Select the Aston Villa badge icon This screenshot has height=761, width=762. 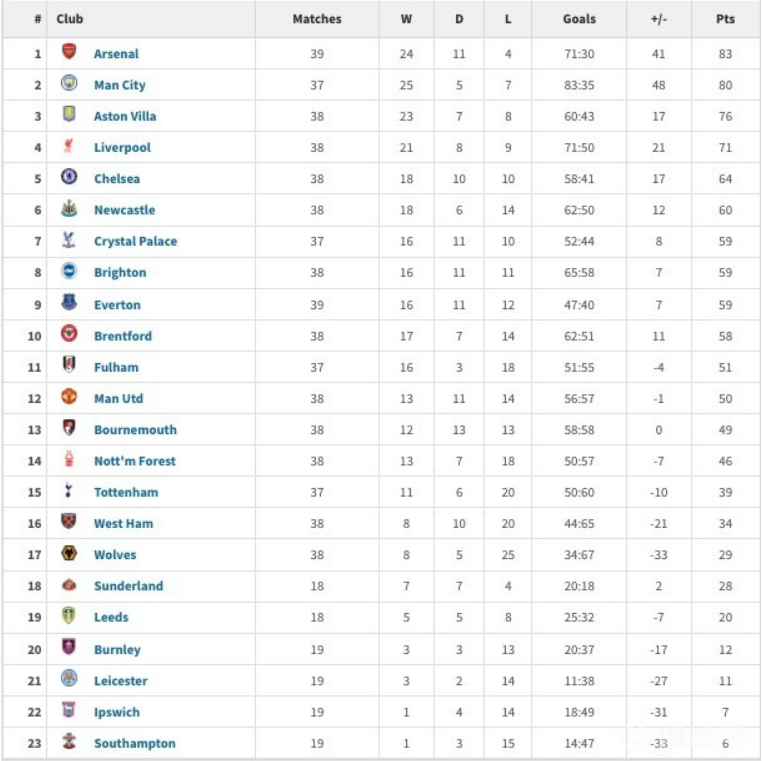coord(69,115)
